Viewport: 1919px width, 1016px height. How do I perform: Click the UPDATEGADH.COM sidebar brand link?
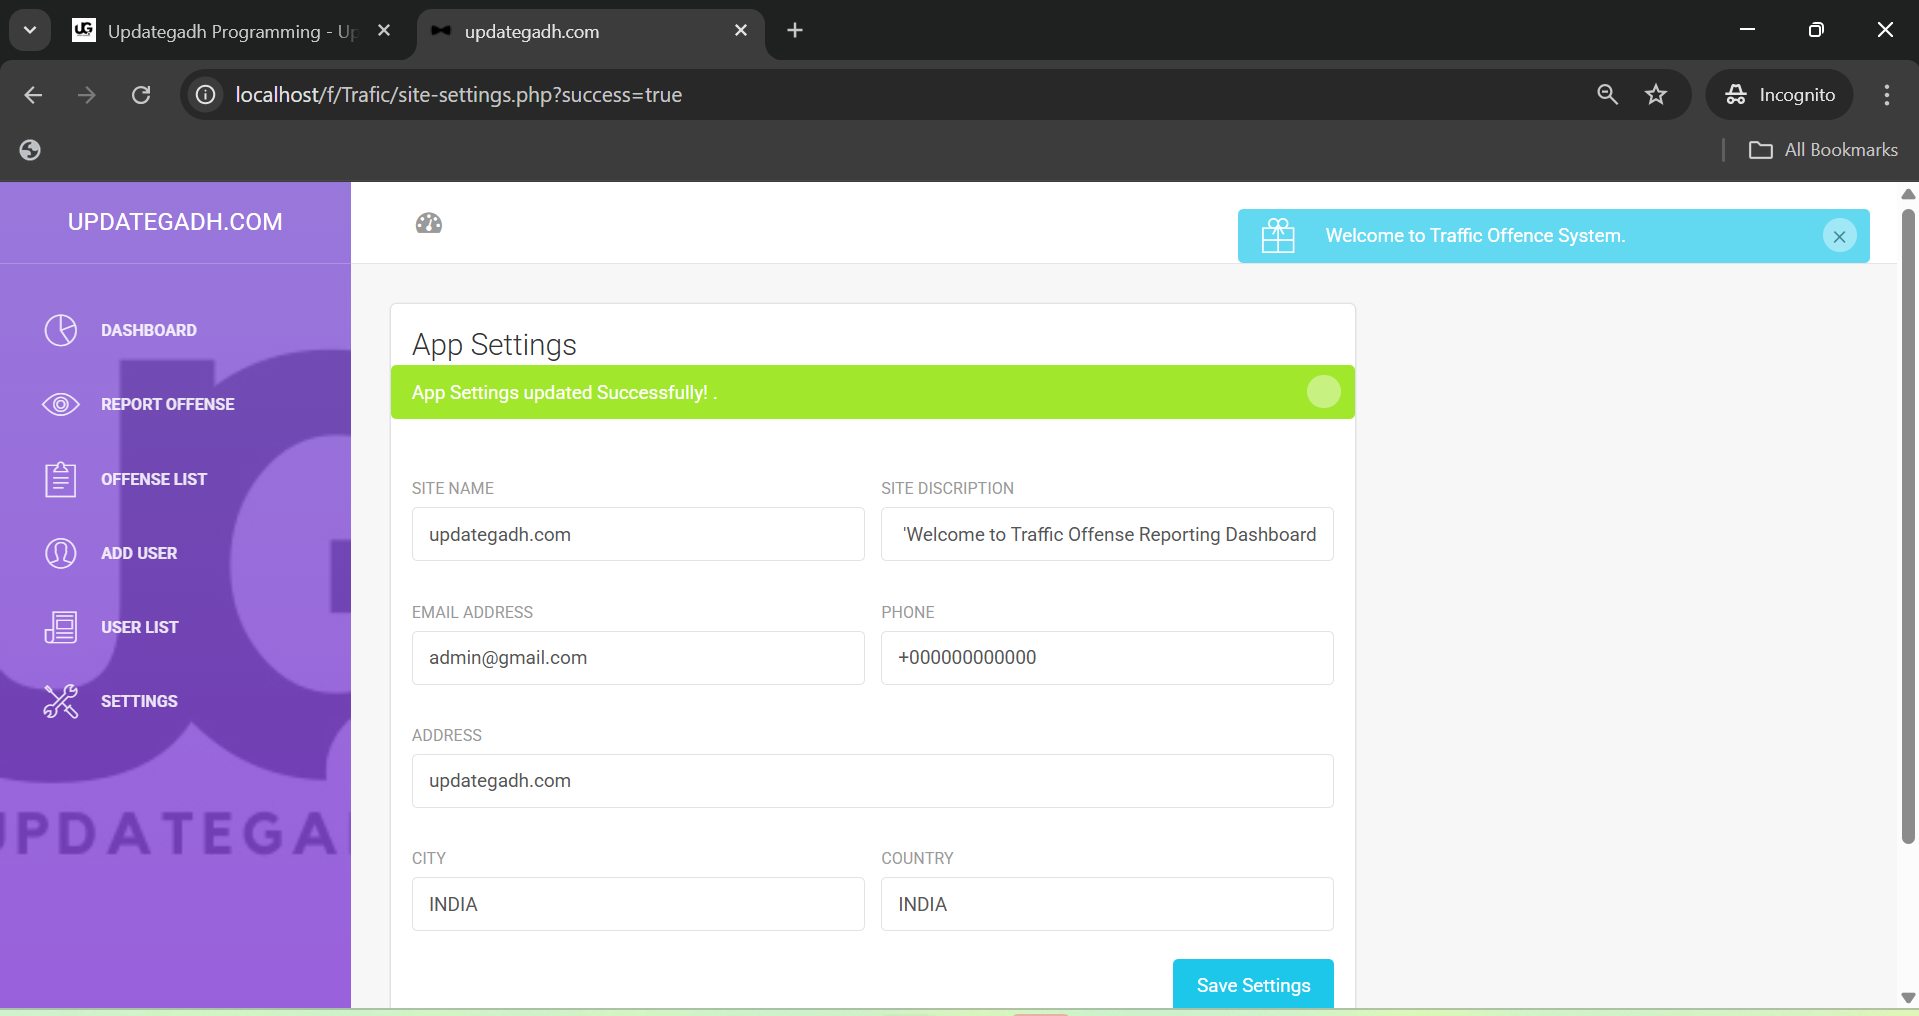click(x=175, y=222)
